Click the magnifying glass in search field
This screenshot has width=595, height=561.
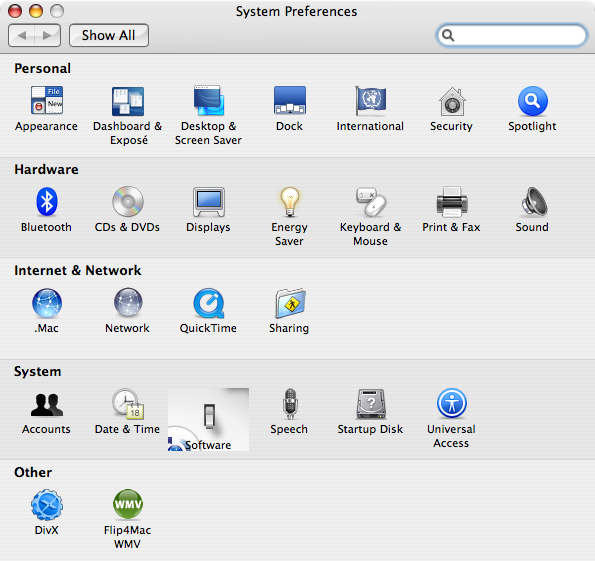[448, 35]
